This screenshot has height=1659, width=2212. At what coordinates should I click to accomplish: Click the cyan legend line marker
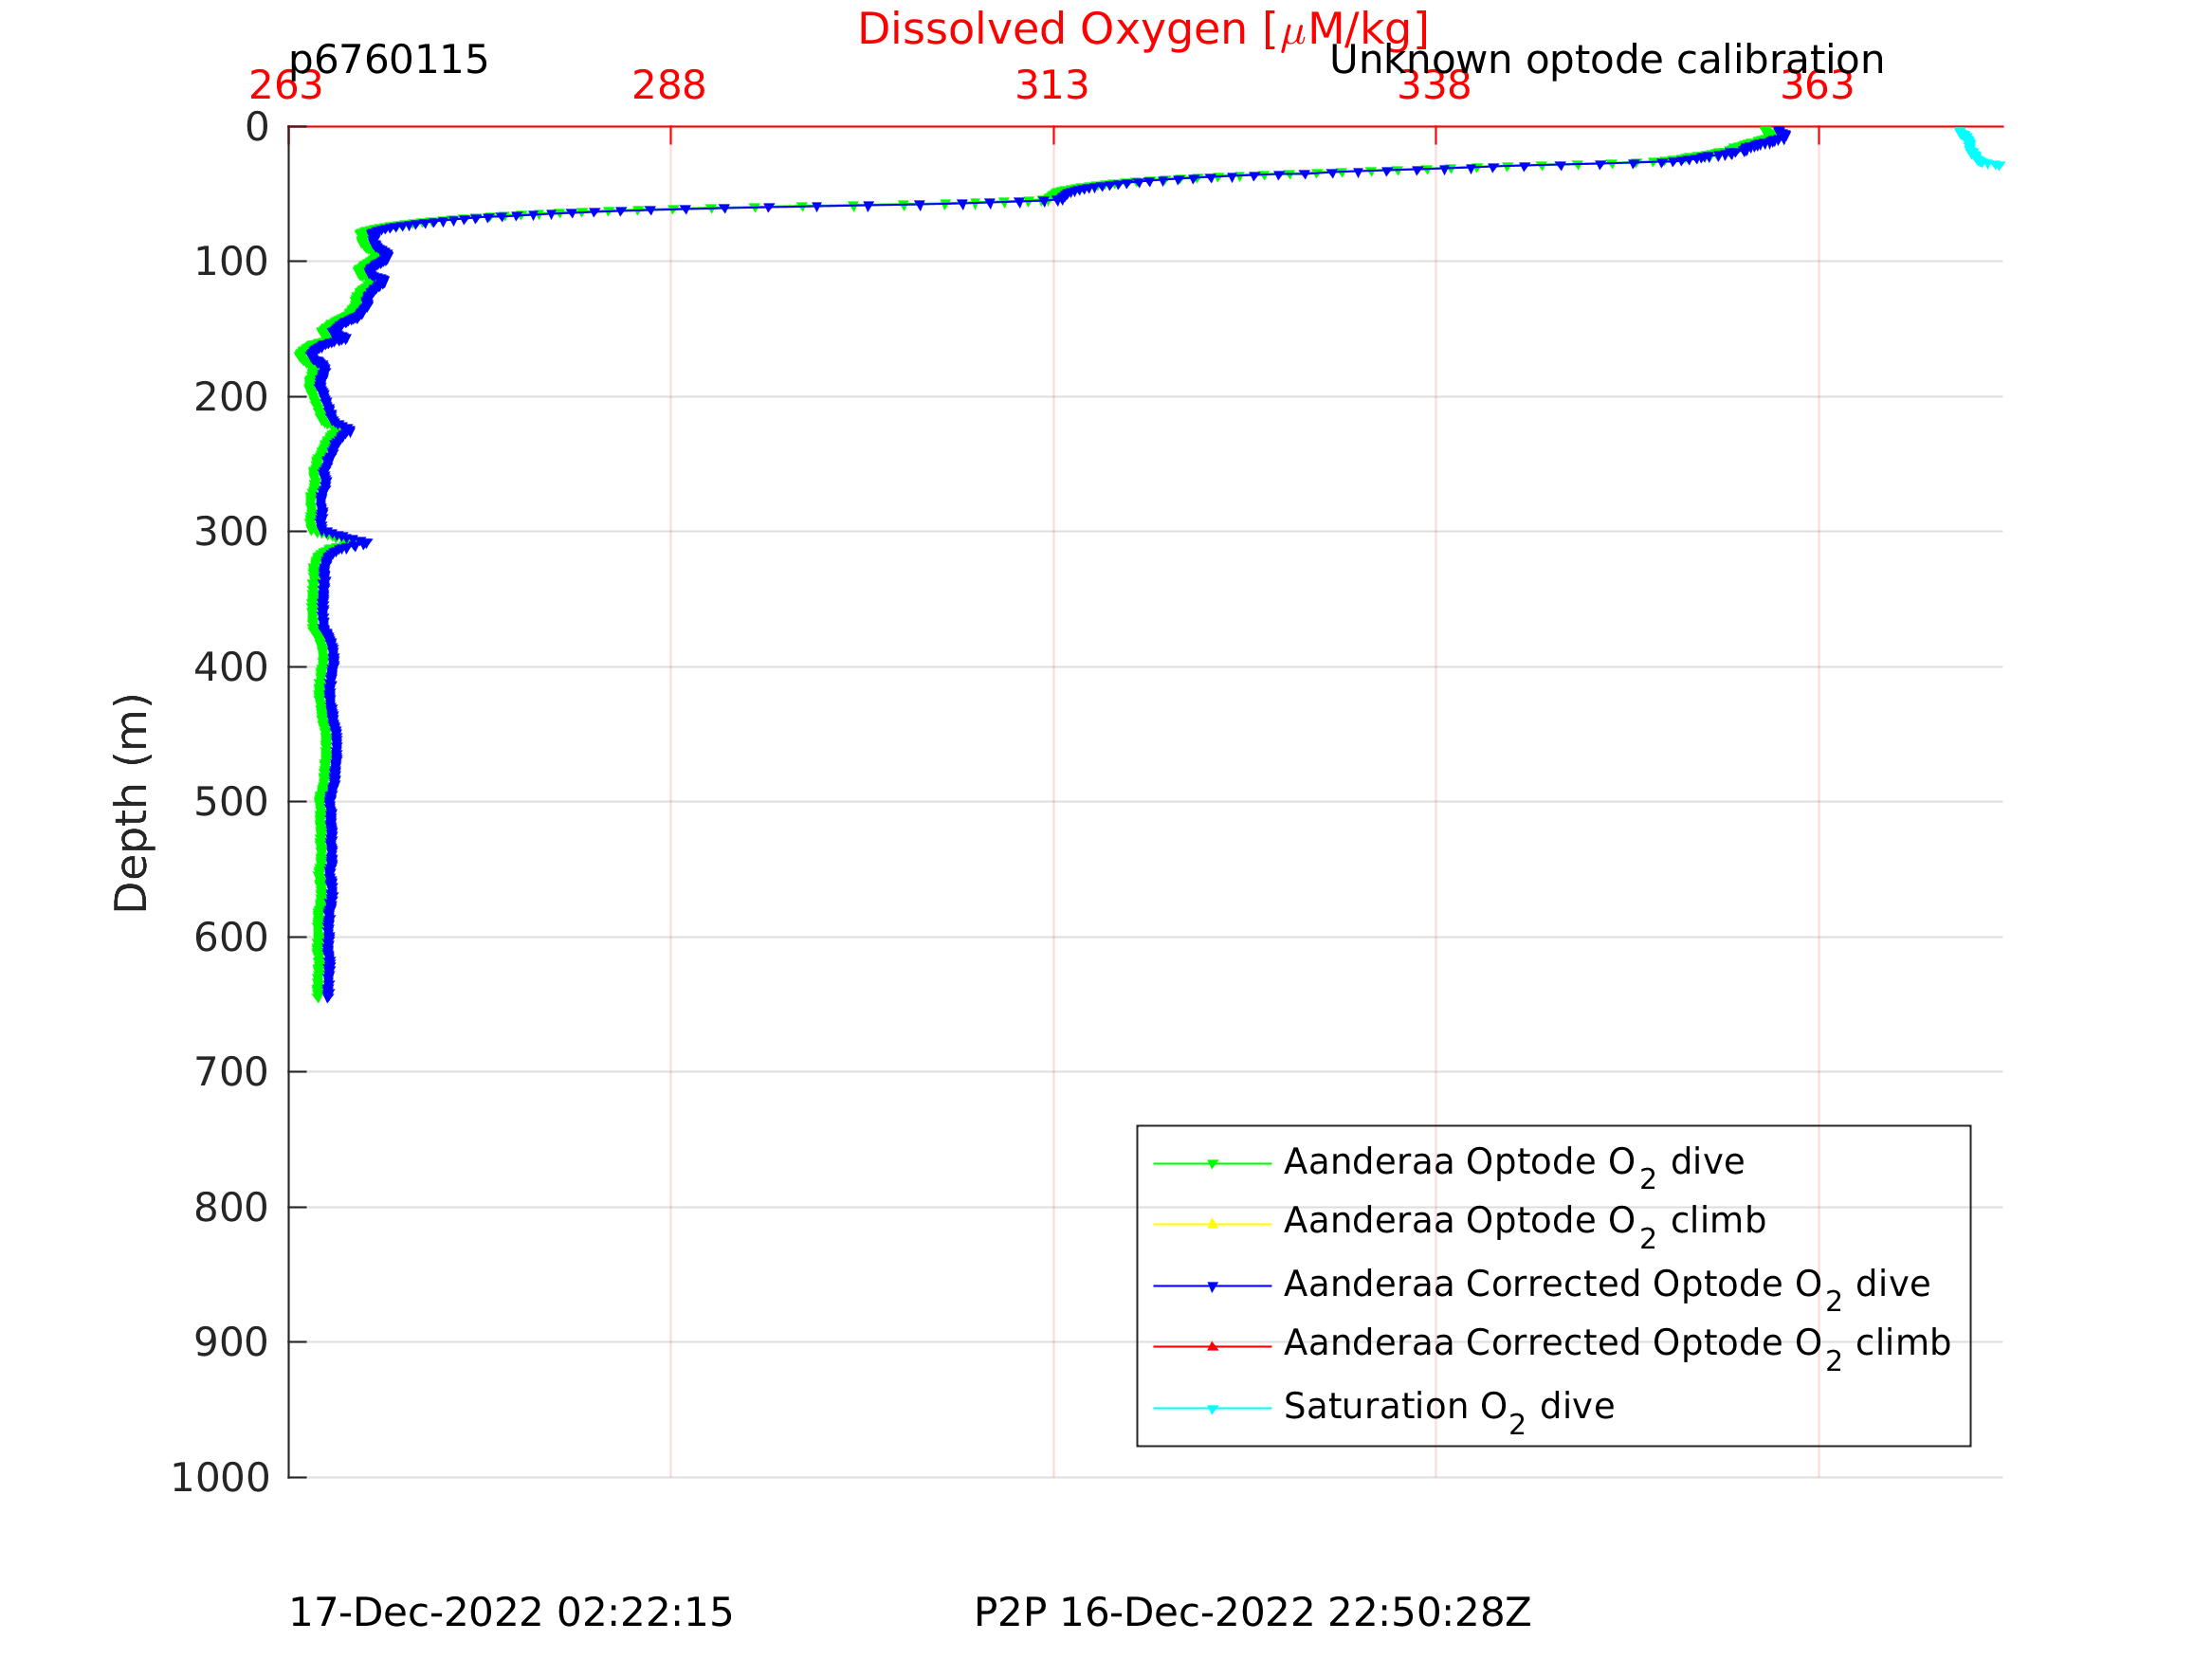click(x=1212, y=1409)
